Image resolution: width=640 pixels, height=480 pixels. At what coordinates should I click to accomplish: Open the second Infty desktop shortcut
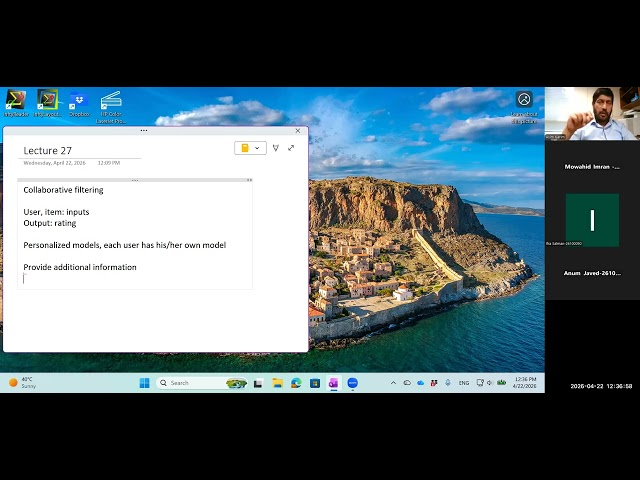click(48, 103)
